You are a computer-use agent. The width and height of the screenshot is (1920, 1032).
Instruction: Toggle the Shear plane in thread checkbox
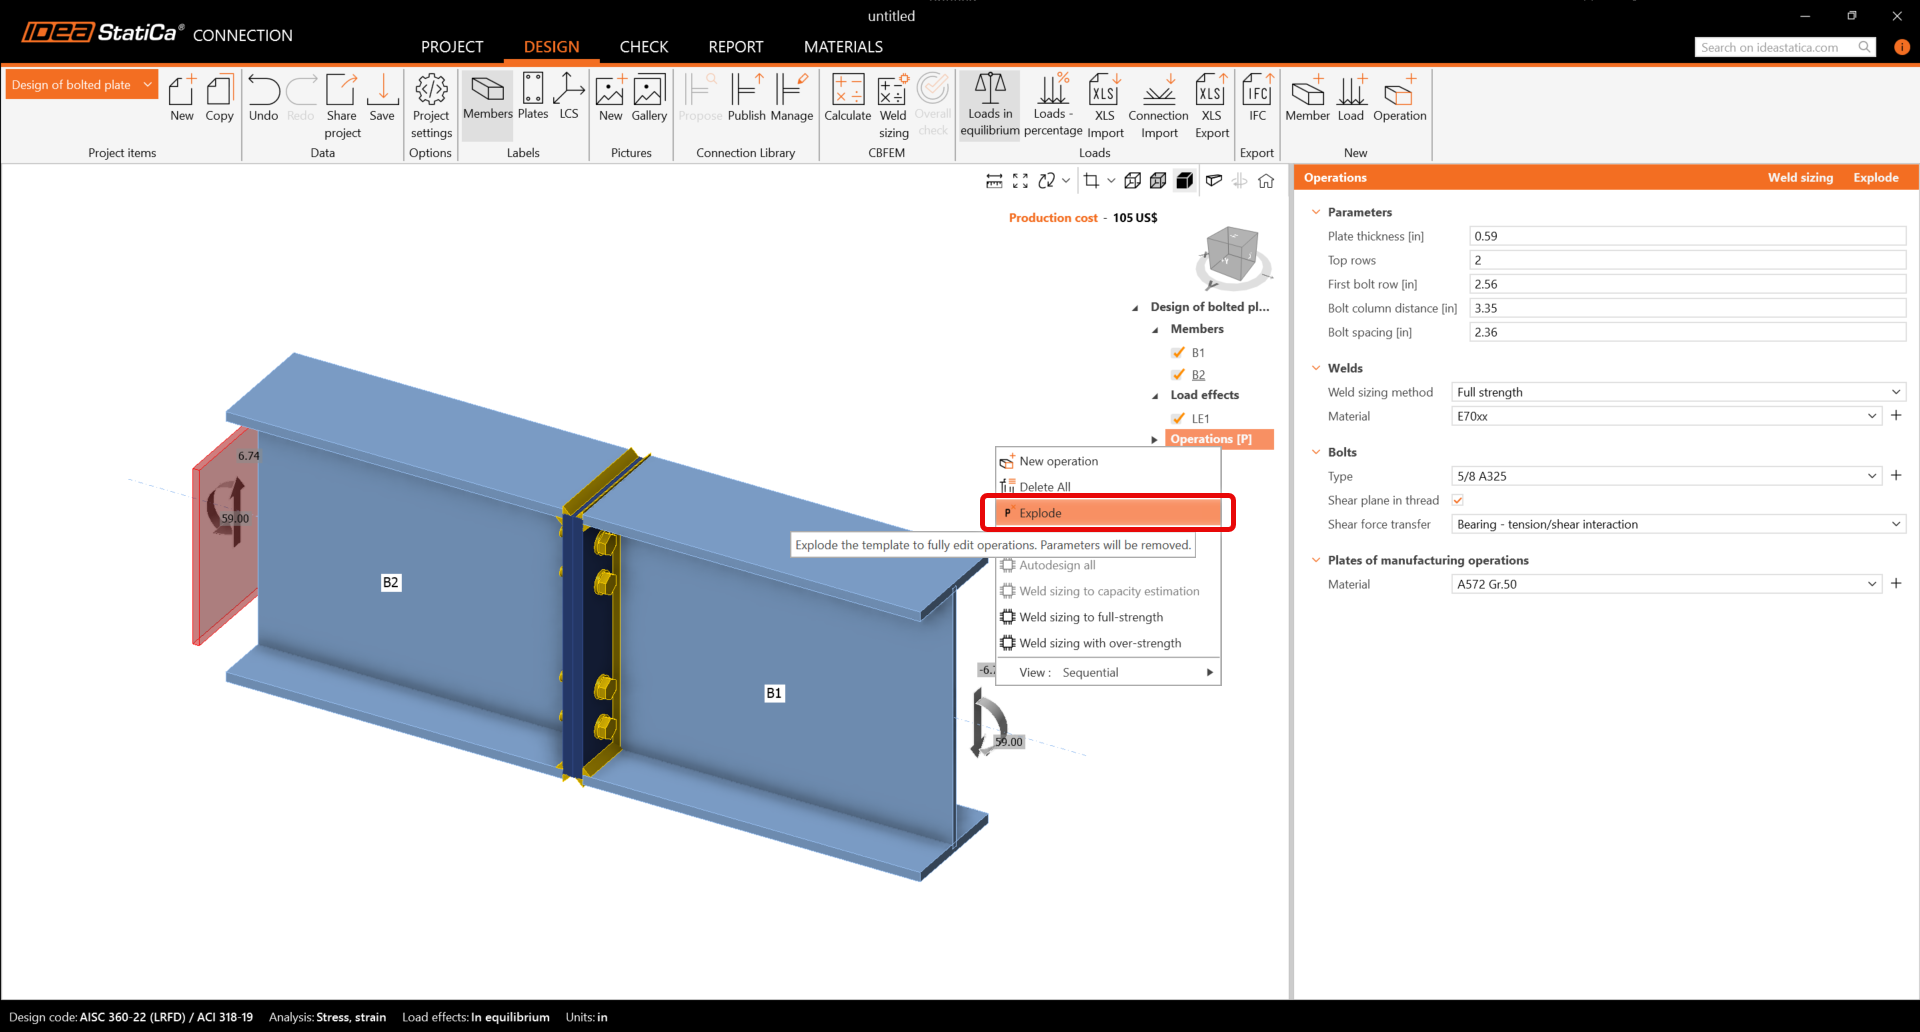[1458, 500]
